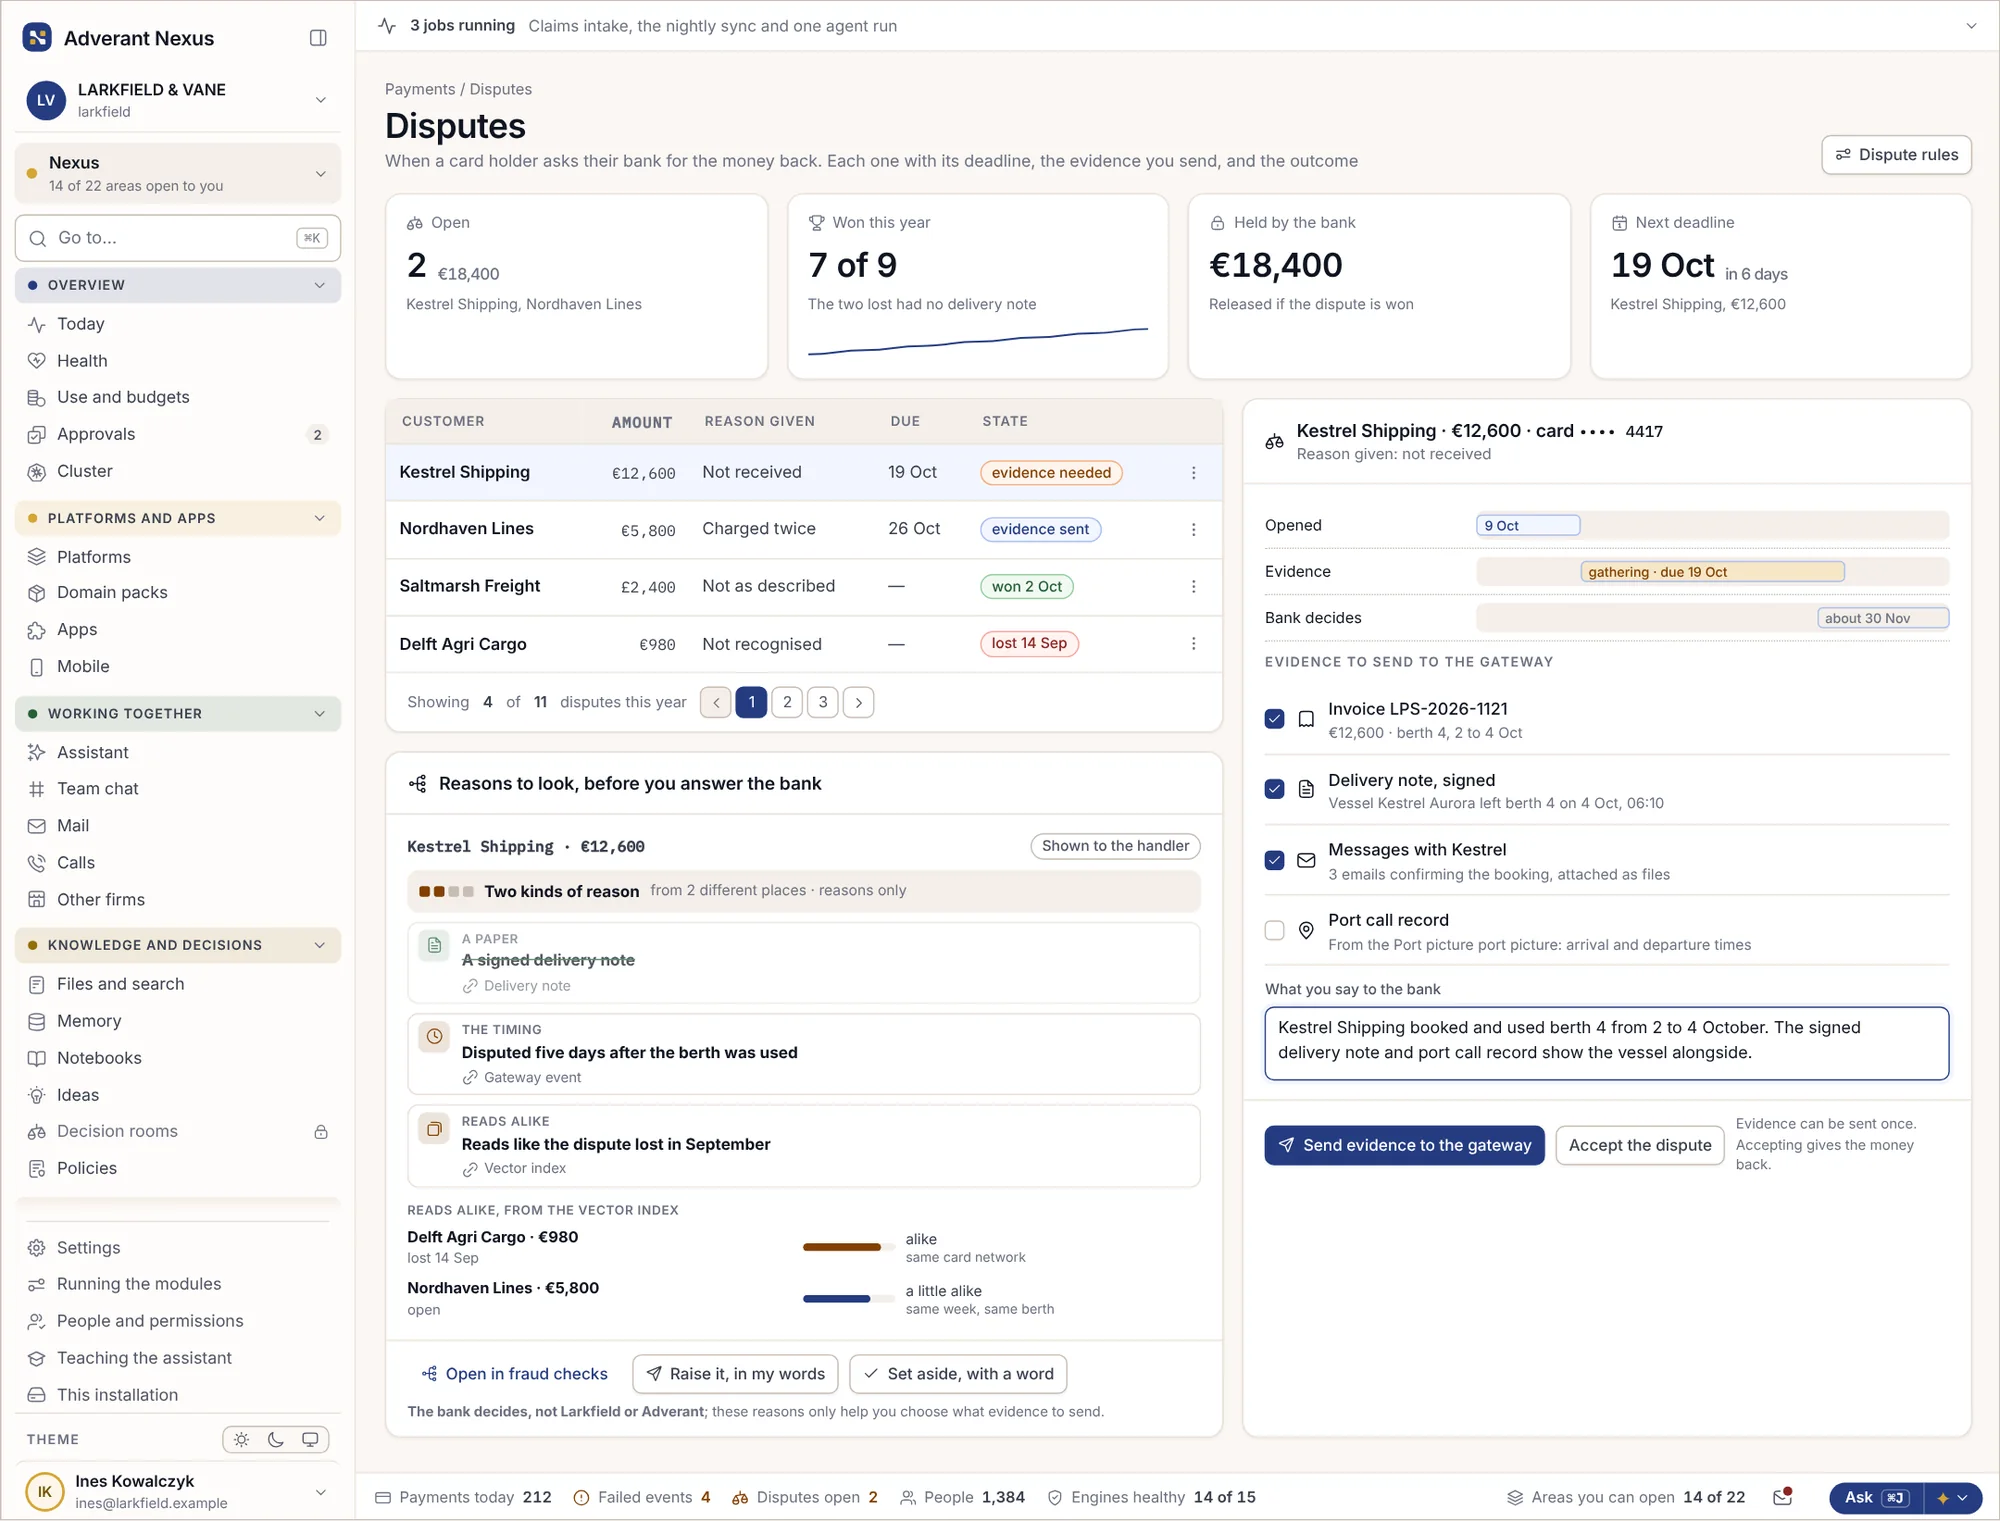This screenshot has width=2000, height=1521.
Task: Open the Dispute rules button
Action: coord(1896,155)
